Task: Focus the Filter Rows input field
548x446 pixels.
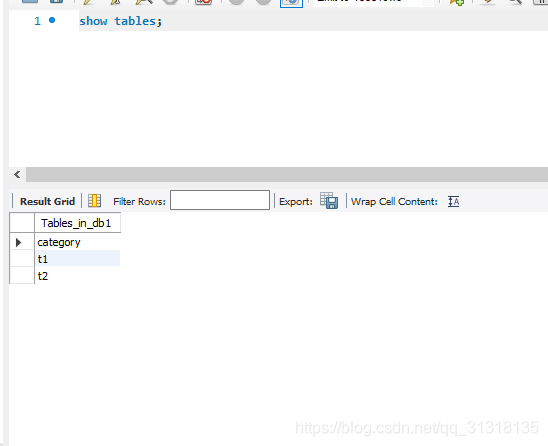Action: point(220,200)
